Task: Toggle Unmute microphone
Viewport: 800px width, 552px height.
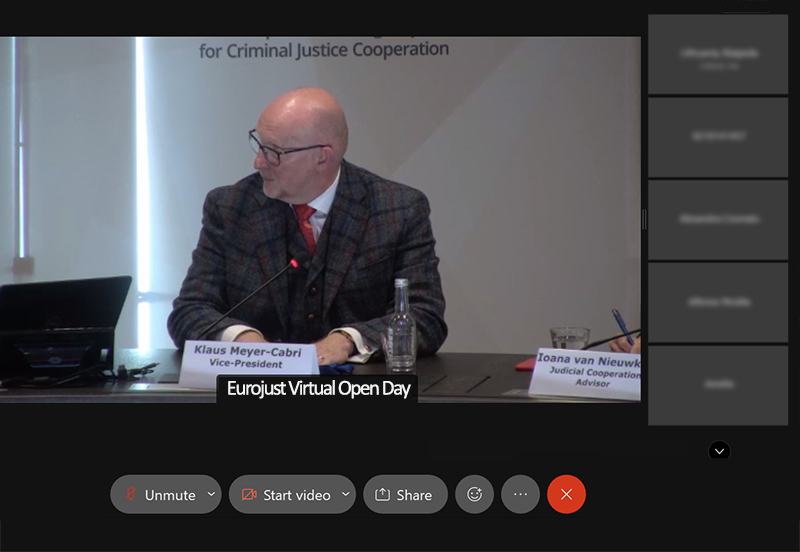Action: (158, 494)
